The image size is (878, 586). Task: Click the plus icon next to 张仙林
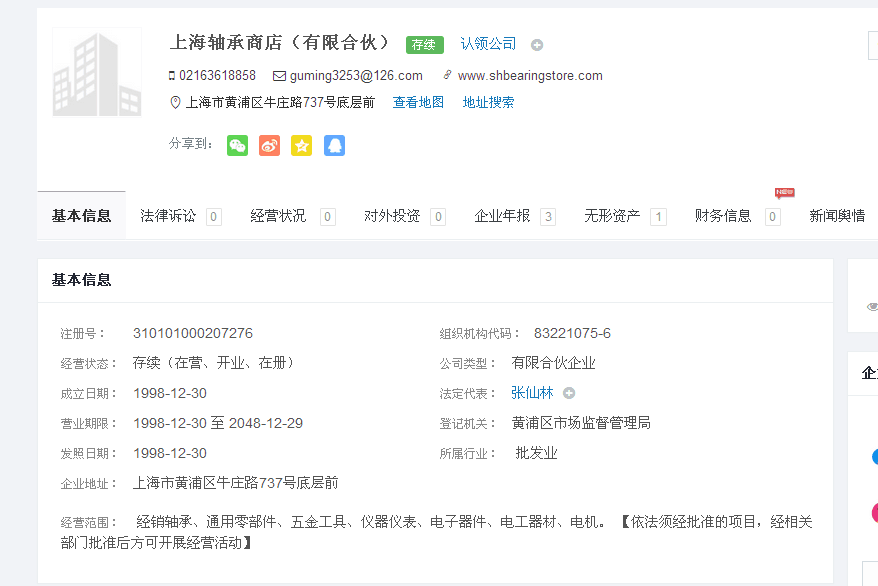[x=569, y=394]
